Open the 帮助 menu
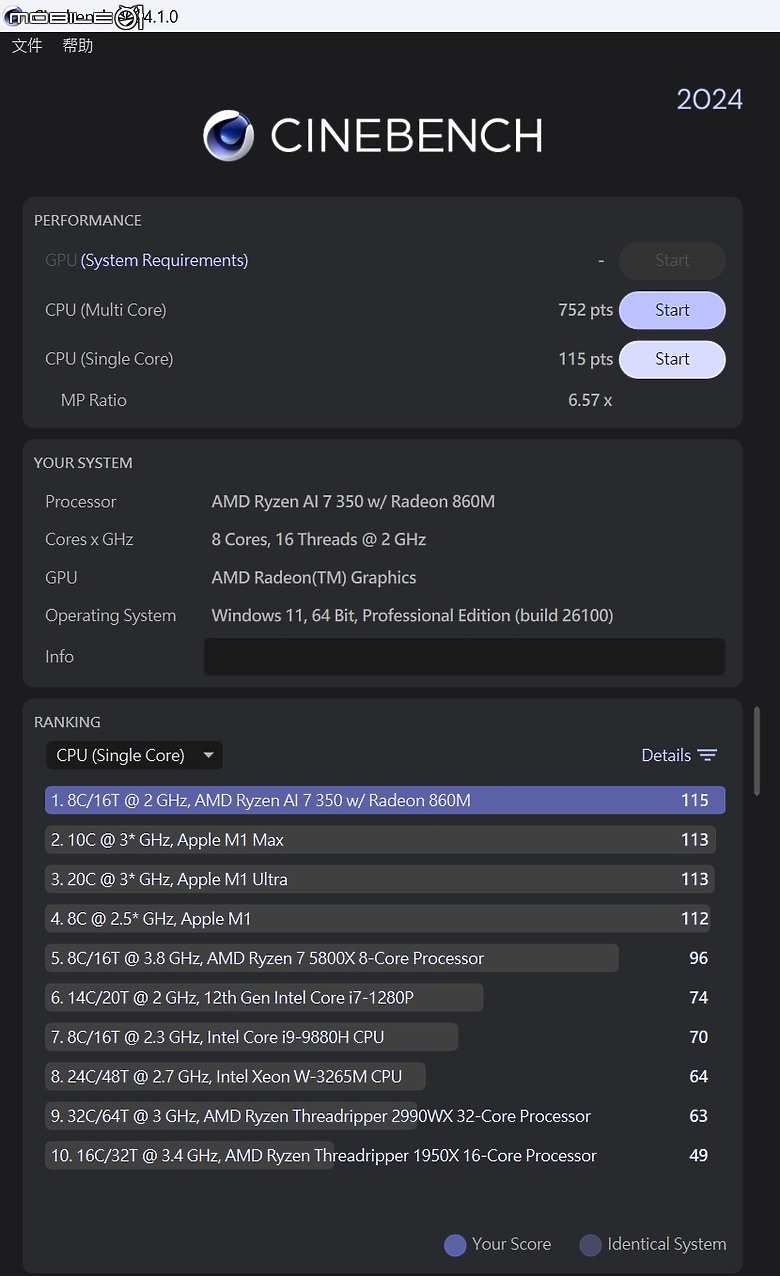The image size is (780, 1276). 77,46
